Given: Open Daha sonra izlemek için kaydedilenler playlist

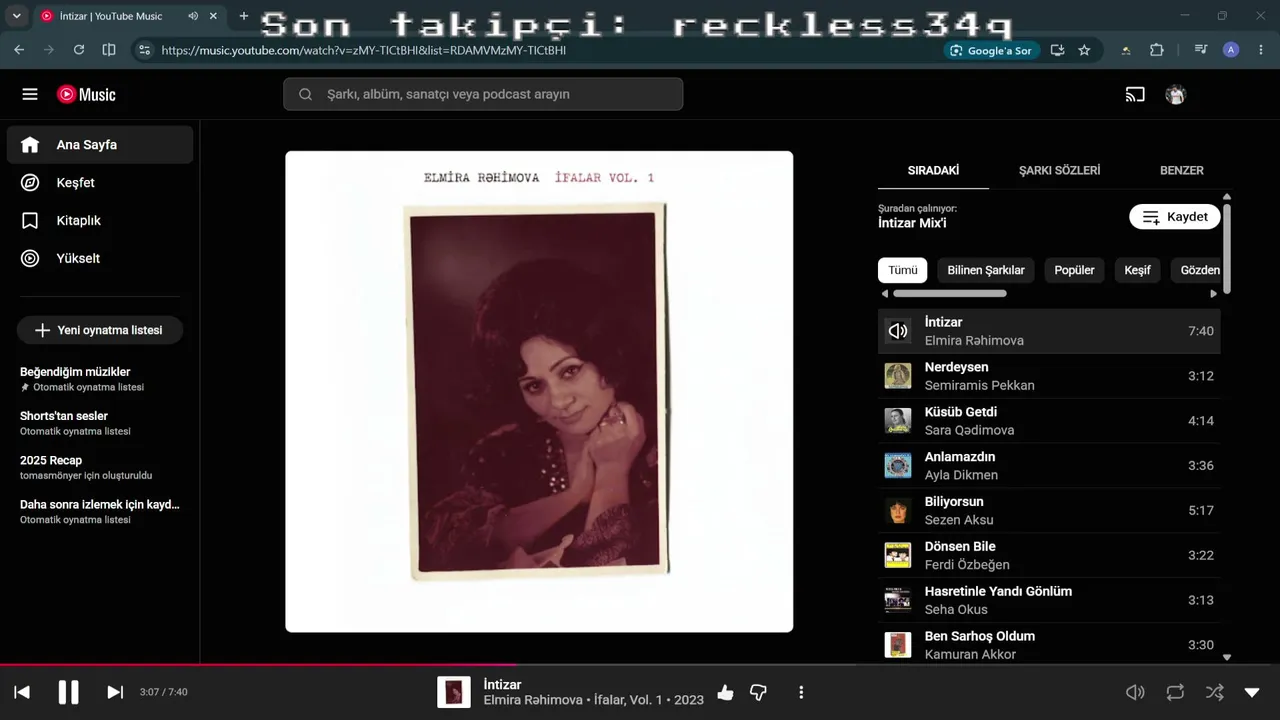Looking at the screenshot, I should click(100, 511).
